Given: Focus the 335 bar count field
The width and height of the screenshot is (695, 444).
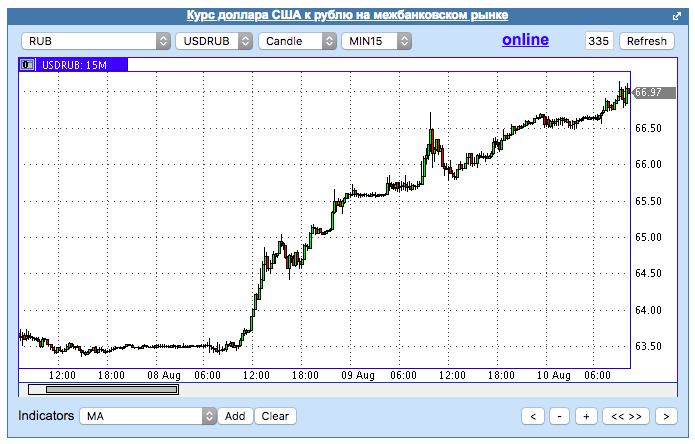Looking at the screenshot, I should [x=599, y=41].
